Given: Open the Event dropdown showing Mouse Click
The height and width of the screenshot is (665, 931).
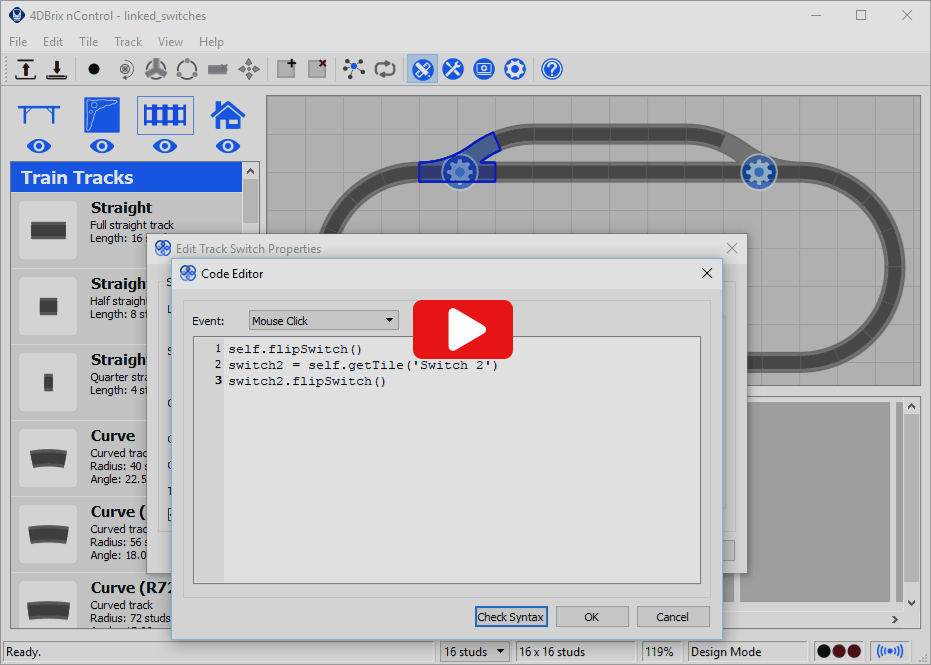Looking at the screenshot, I should click(x=324, y=321).
